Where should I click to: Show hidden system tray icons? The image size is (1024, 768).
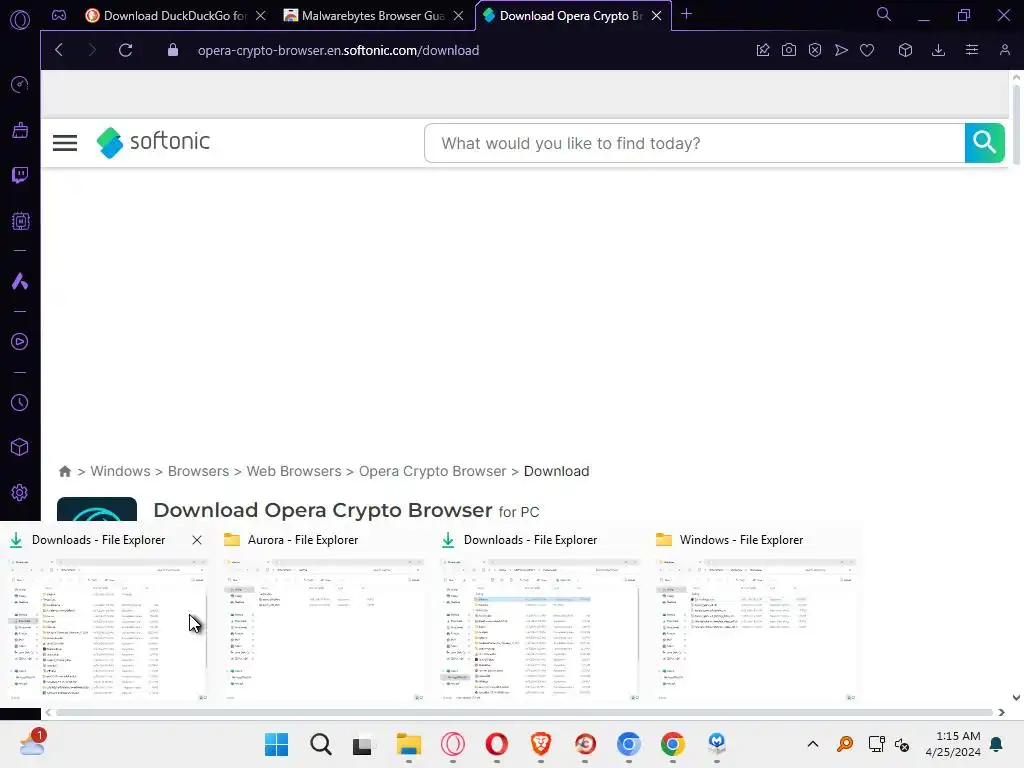(x=813, y=744)
